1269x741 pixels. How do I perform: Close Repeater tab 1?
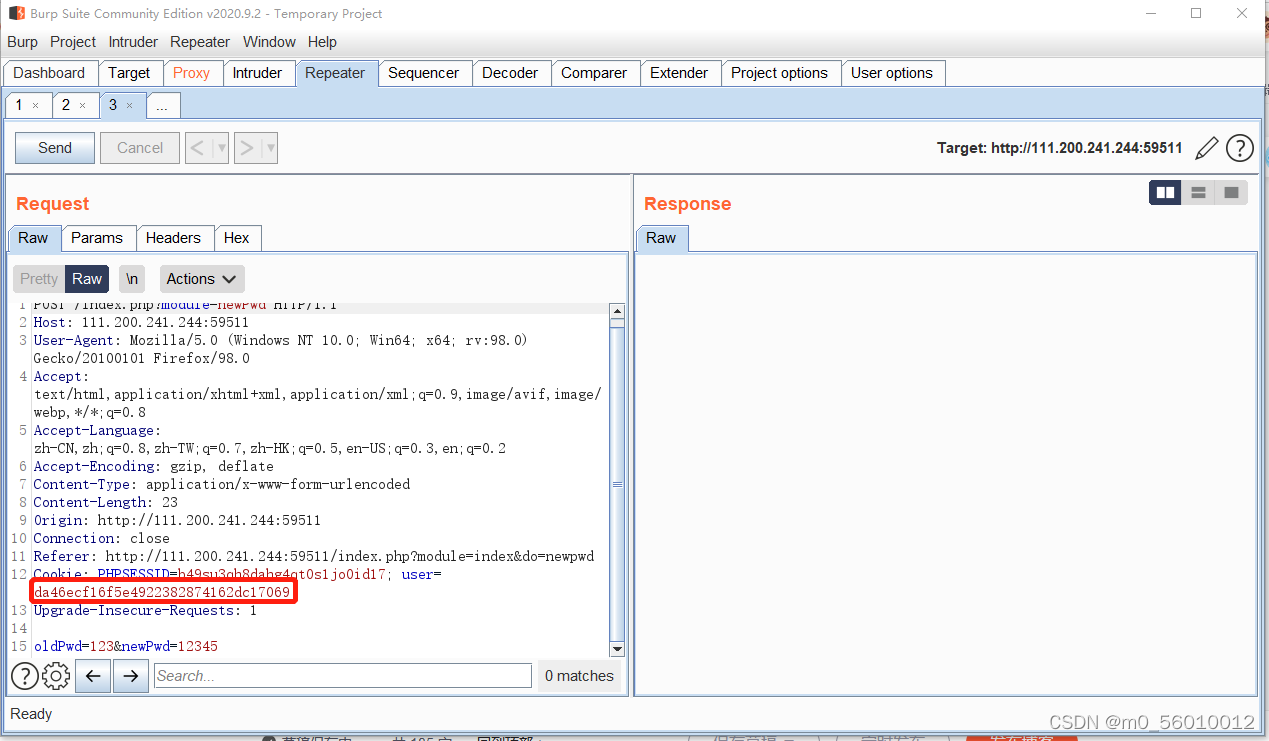click(x=35, y=105)
